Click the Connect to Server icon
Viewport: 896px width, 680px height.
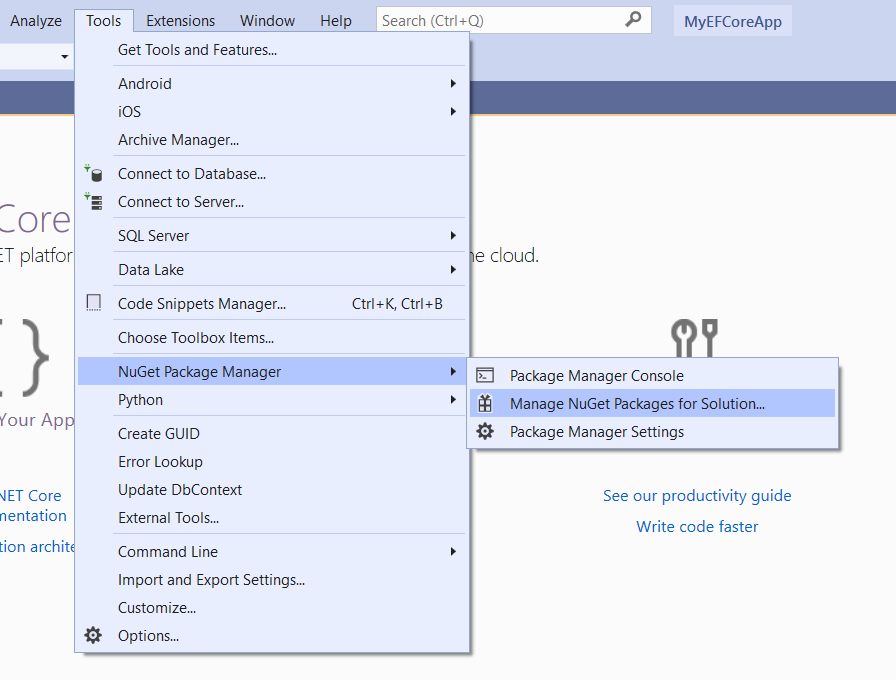click(93, 201)
